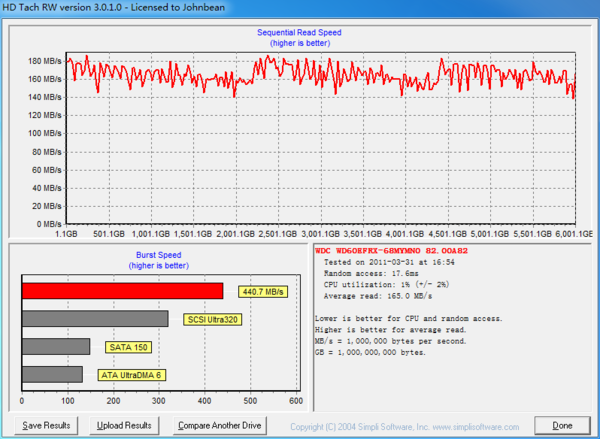Click the gray ATA UltraDMA 6 bar

pyautogui.click(x=52, y=375)
